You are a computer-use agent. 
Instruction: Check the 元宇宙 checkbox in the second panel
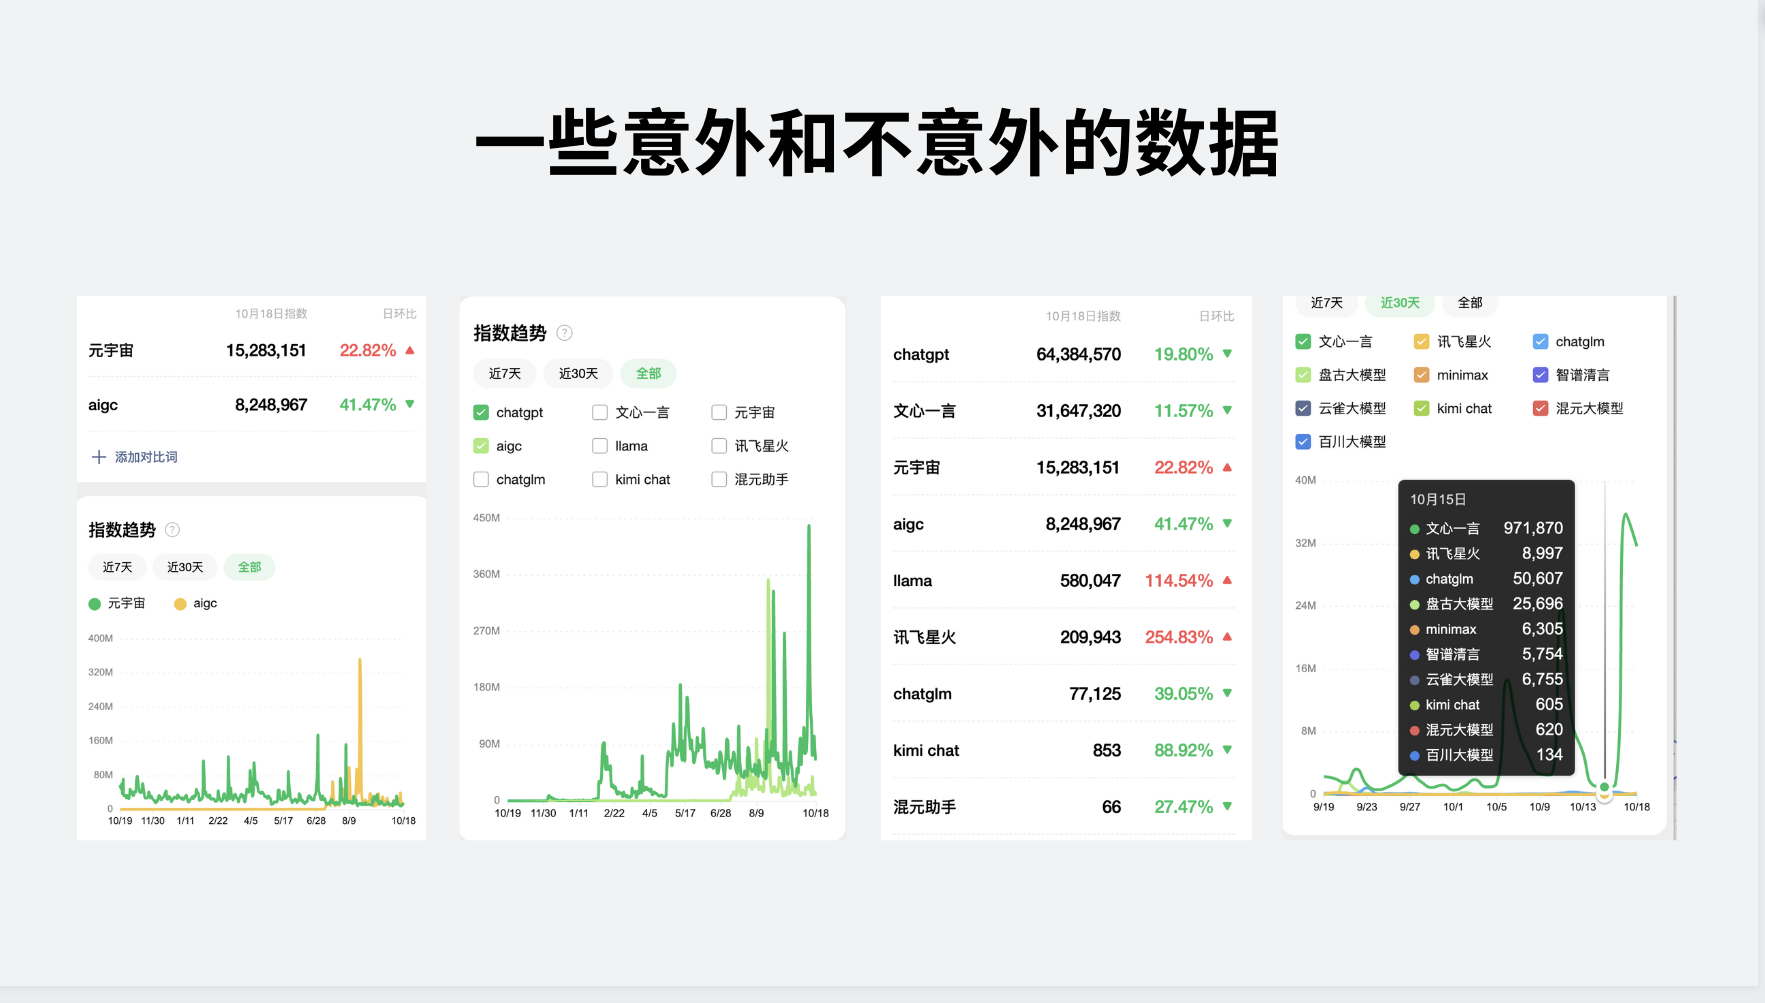click(719, 412)
